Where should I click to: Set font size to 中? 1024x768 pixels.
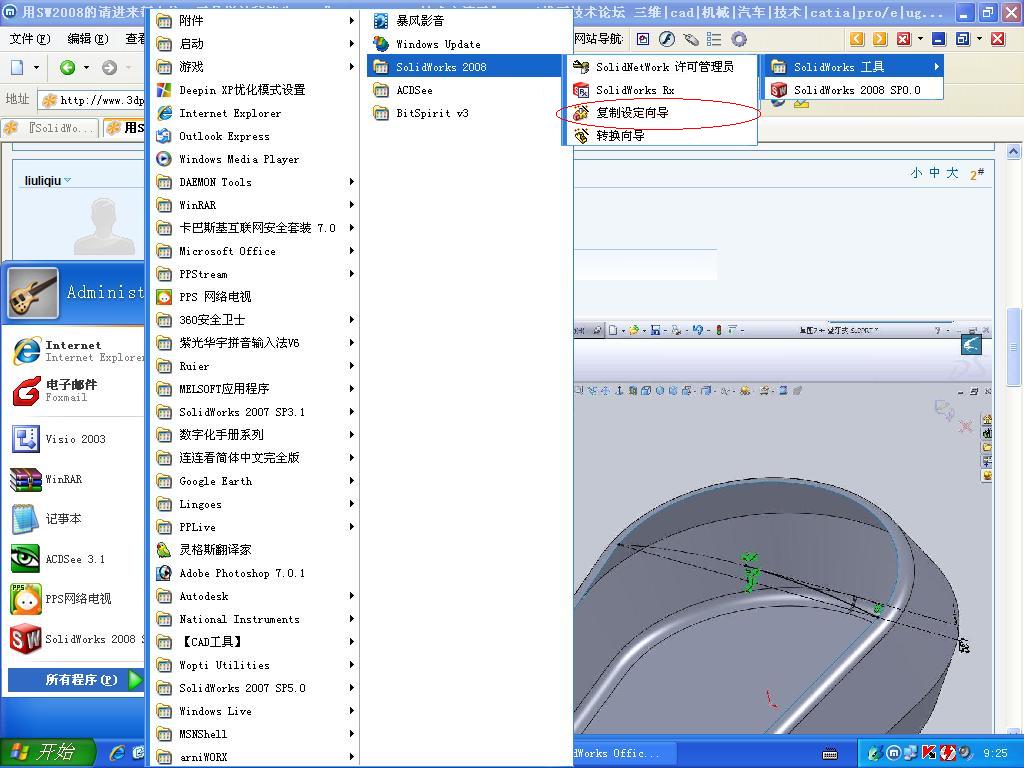click(935, 172)
